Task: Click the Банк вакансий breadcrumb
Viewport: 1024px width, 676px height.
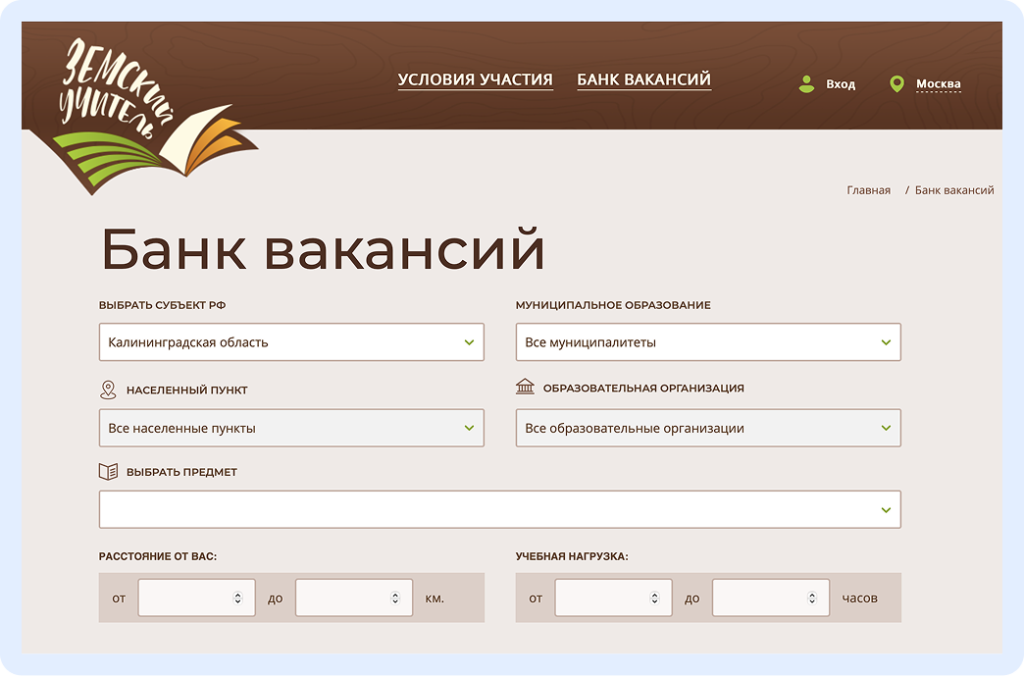Action: coord(954,189)
